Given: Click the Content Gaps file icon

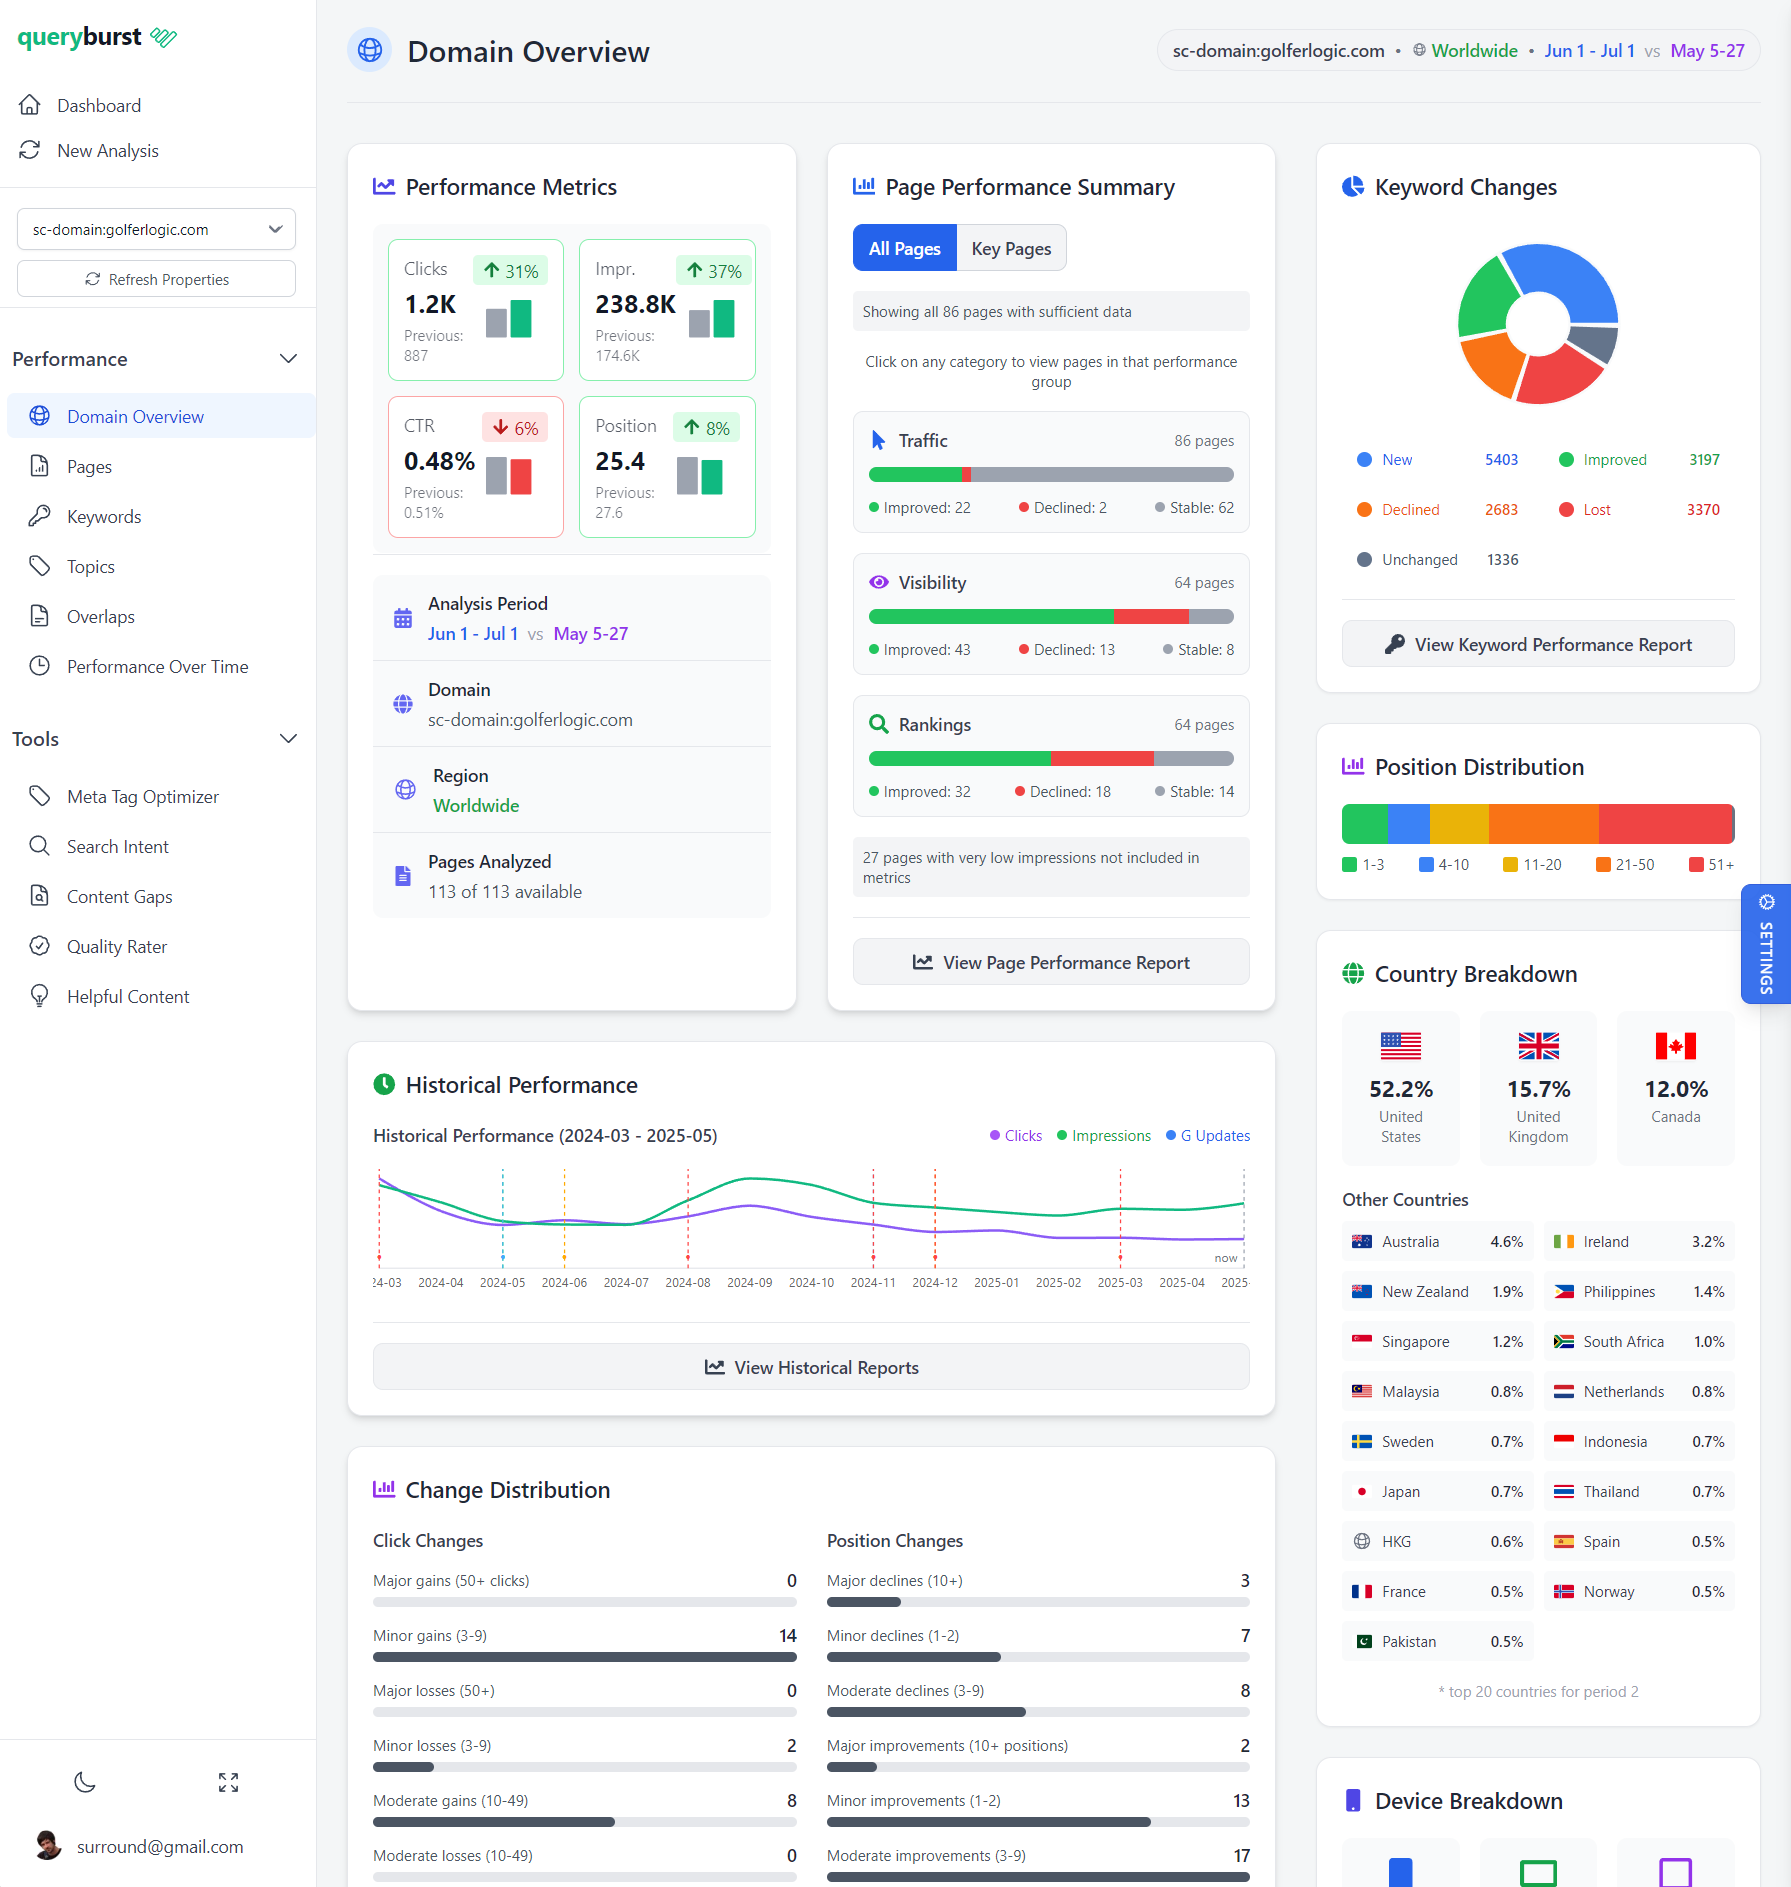Looking at the screenshot, I should click(x=40, y=896).
